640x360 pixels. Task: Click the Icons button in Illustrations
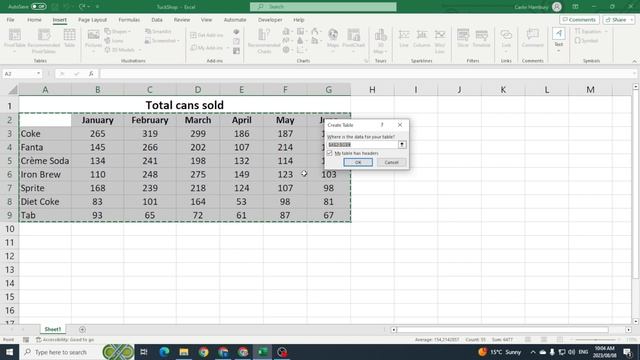[x=114, y=40]
